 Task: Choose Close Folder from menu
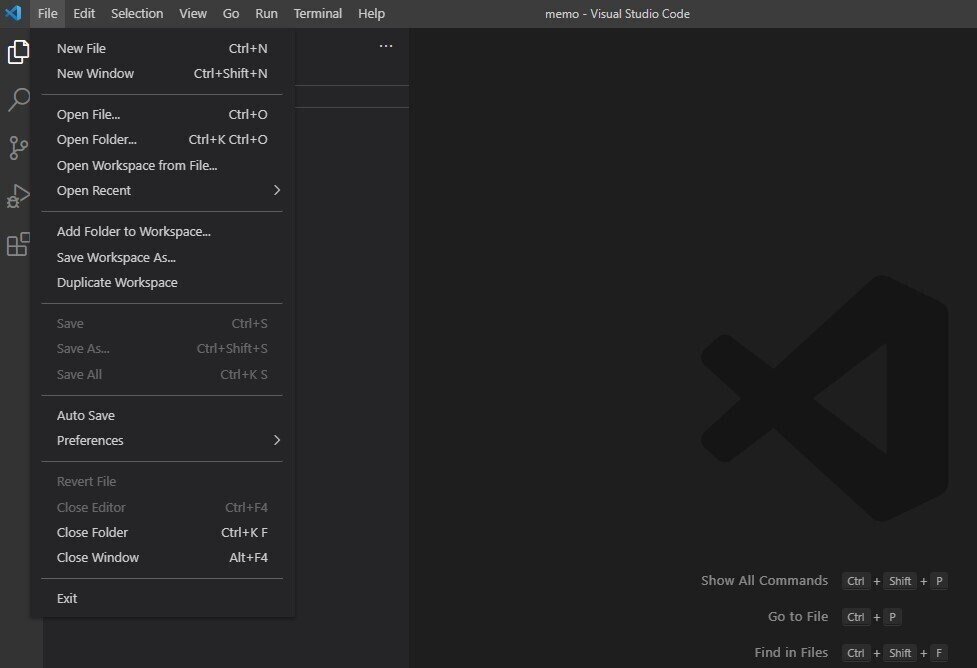(x=162, y=532)
